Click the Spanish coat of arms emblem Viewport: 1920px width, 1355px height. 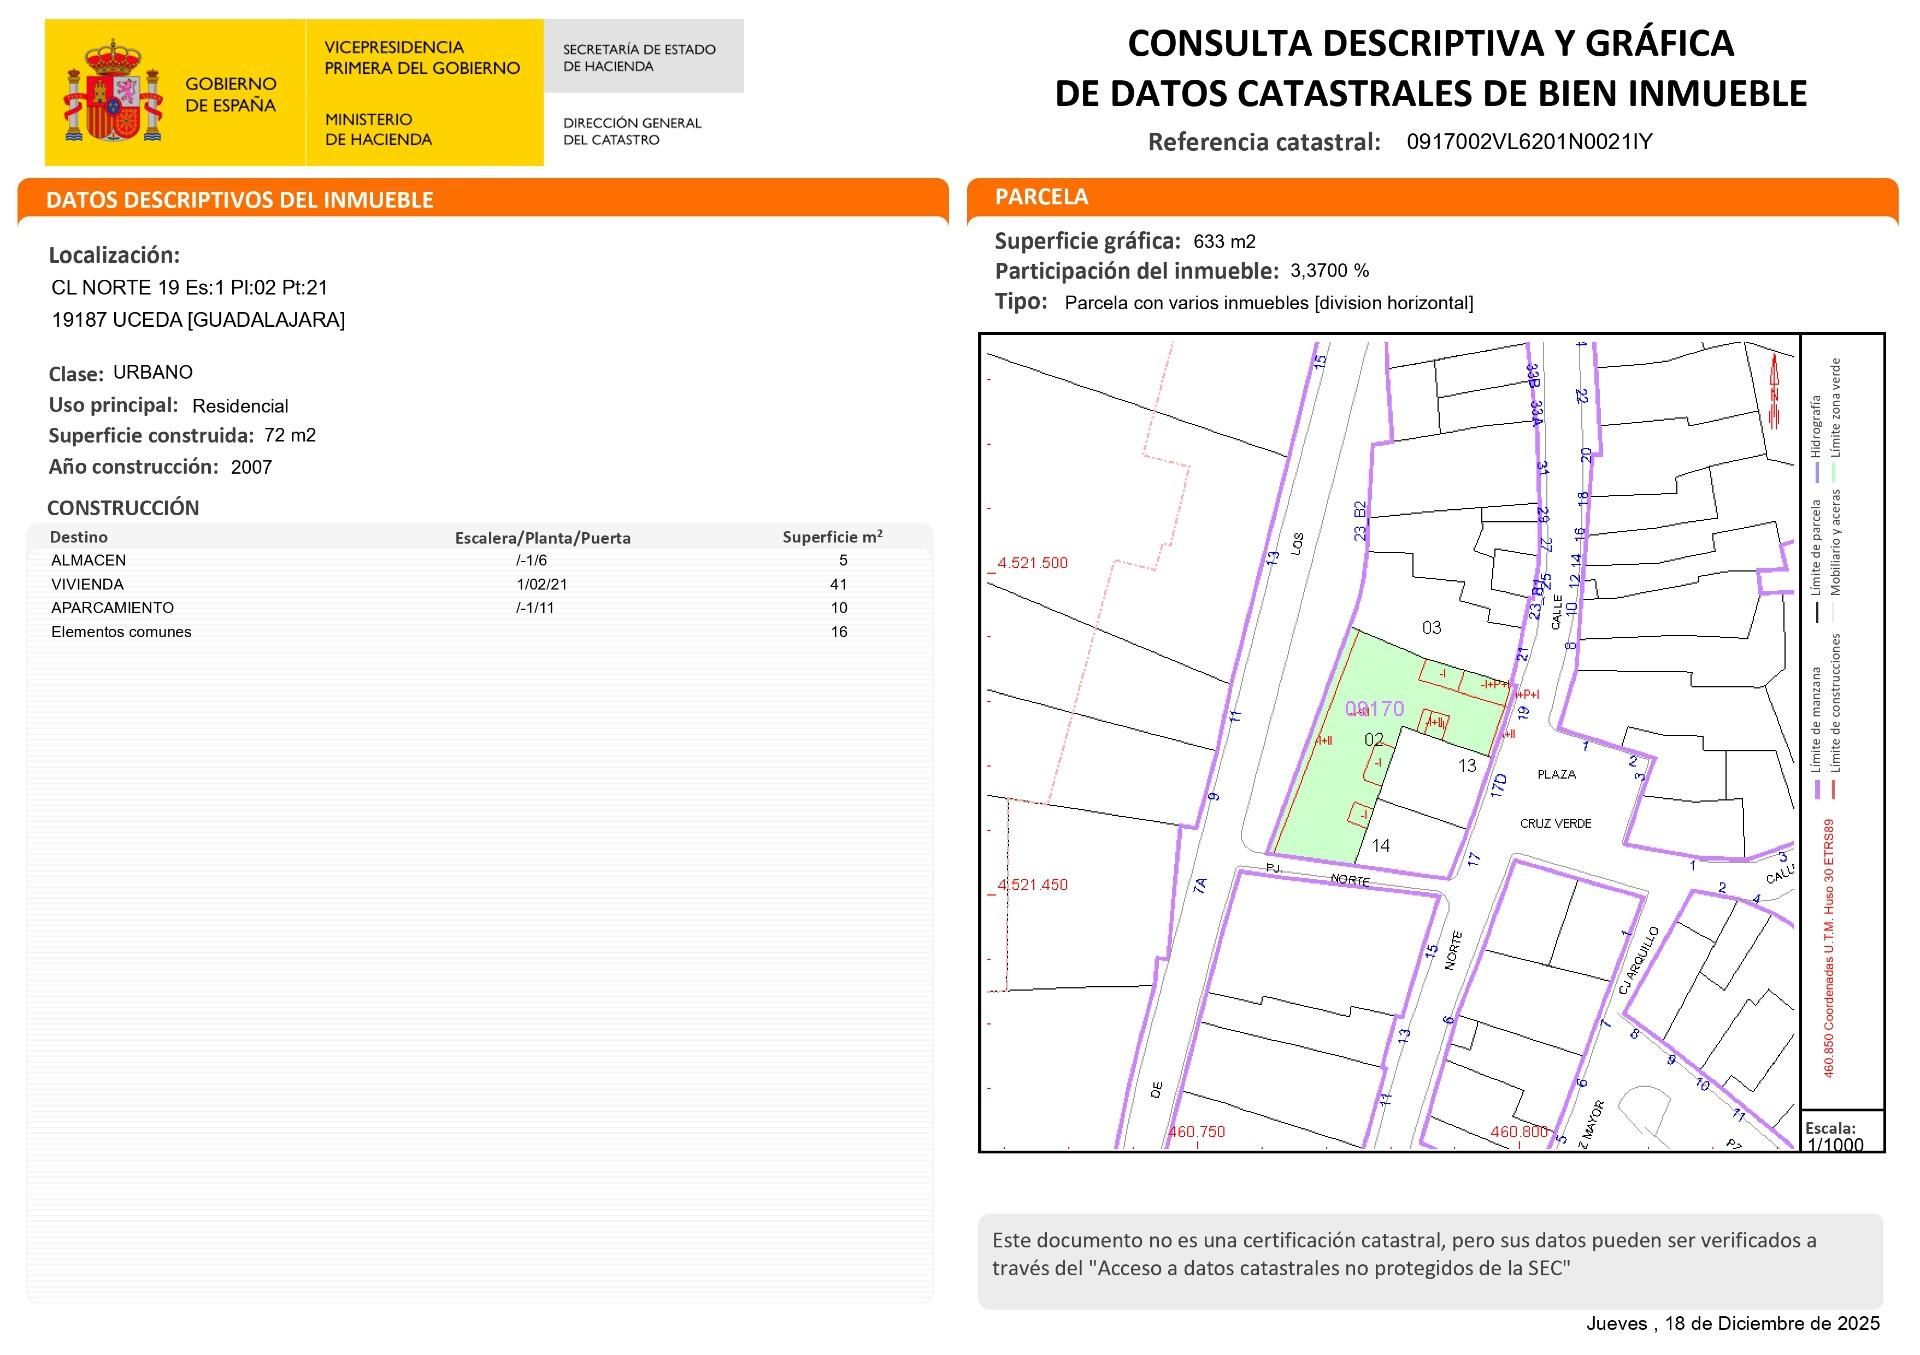pos(112,90)
